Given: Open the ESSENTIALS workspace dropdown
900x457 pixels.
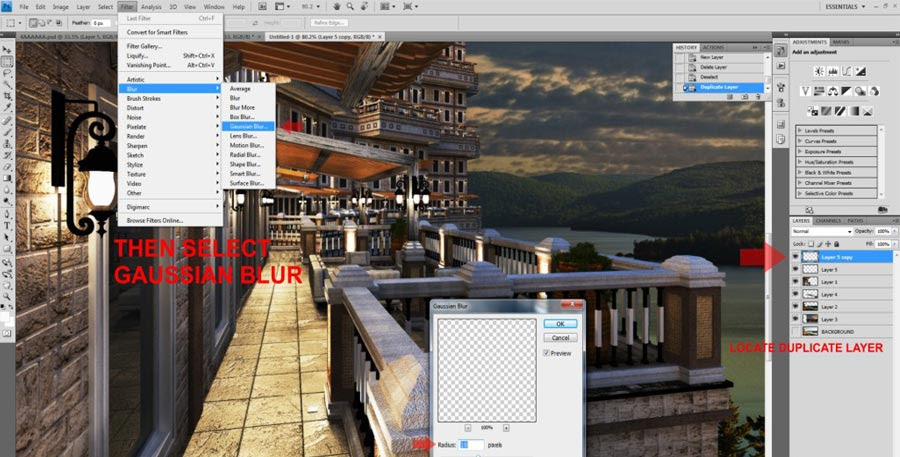Looking at the screenshot, I should click(x=845, y=6).
